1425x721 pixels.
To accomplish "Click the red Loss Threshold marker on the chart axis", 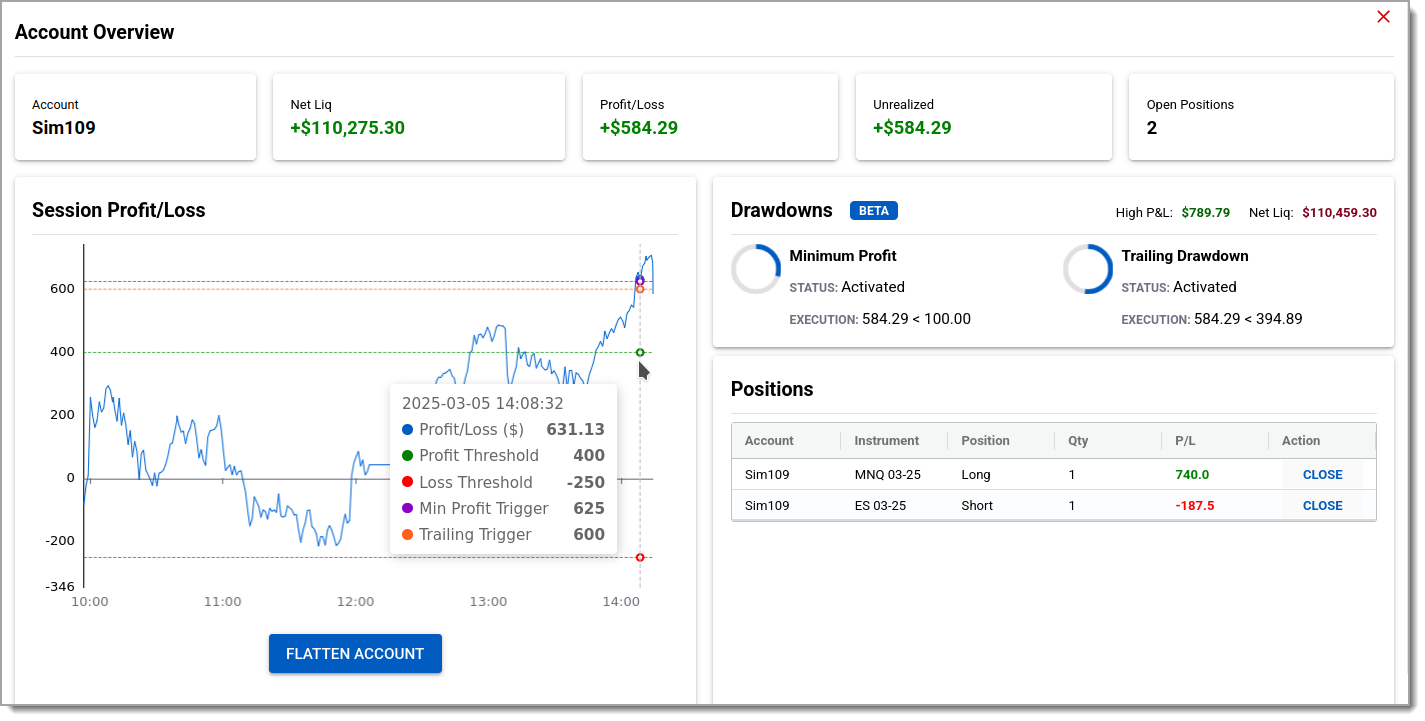I will (x=640, y=557).
